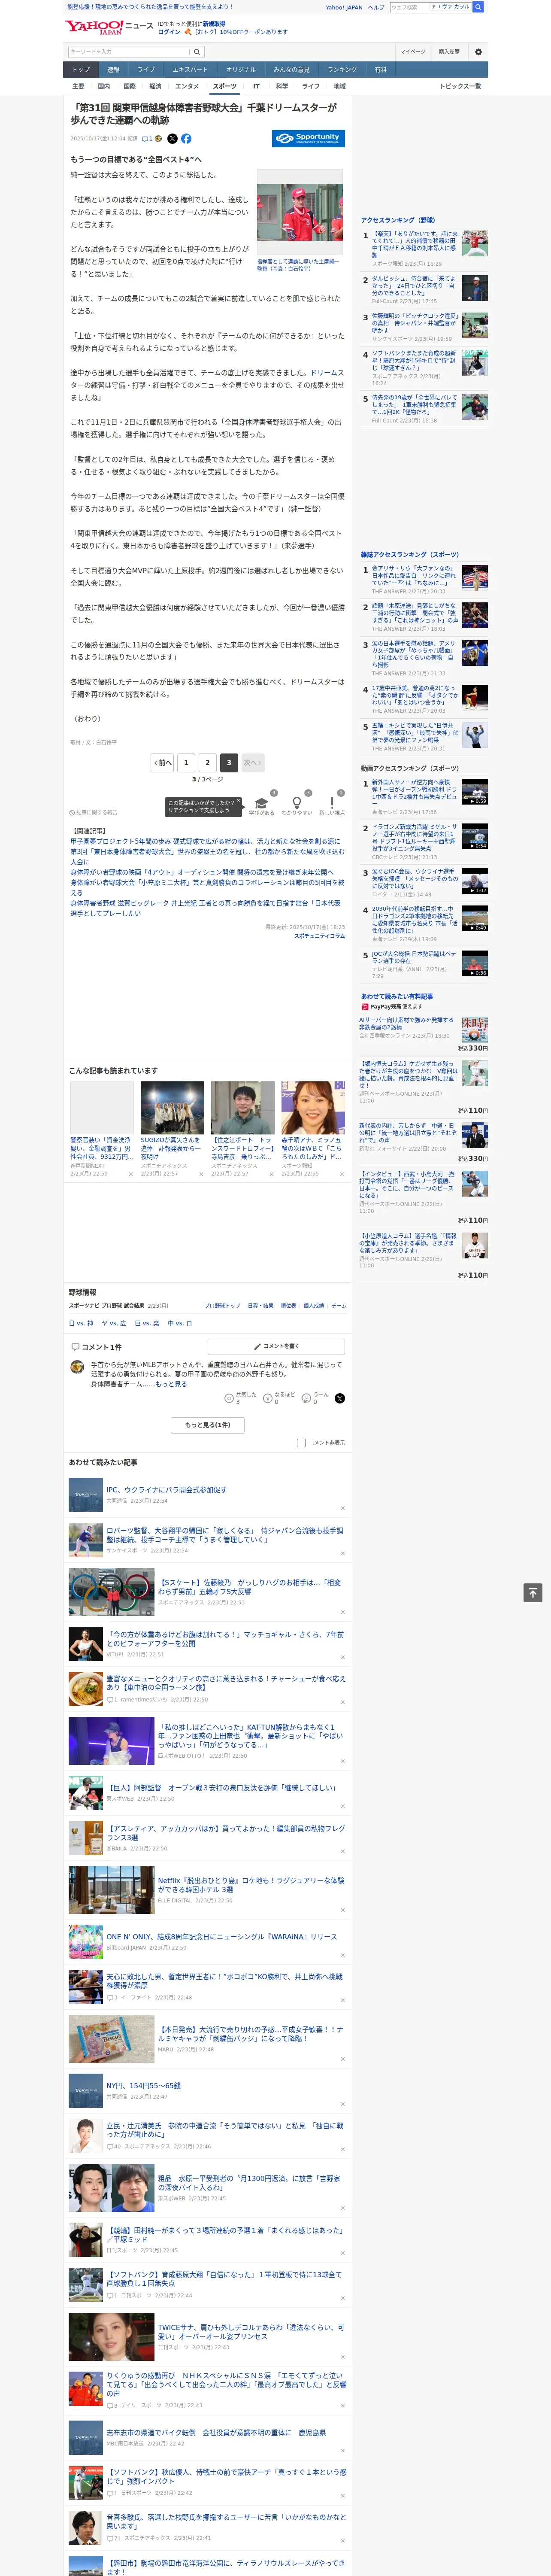Screen dimensions: 551x2576
Task: Open the Netflix ロケ地 hotel article
Action: tap(251, 1885)
